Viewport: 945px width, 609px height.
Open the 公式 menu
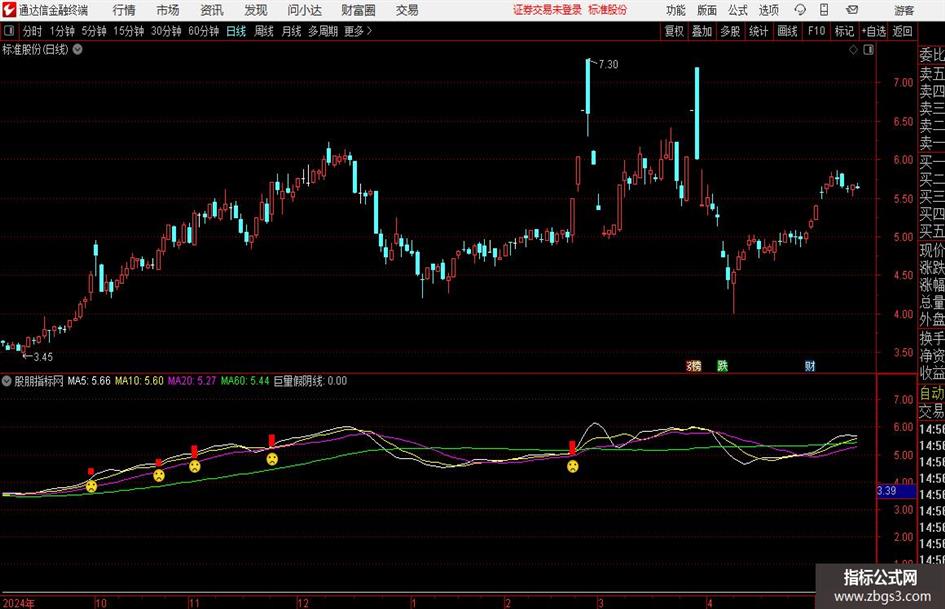pyautogui.click(x=737, y=10)
